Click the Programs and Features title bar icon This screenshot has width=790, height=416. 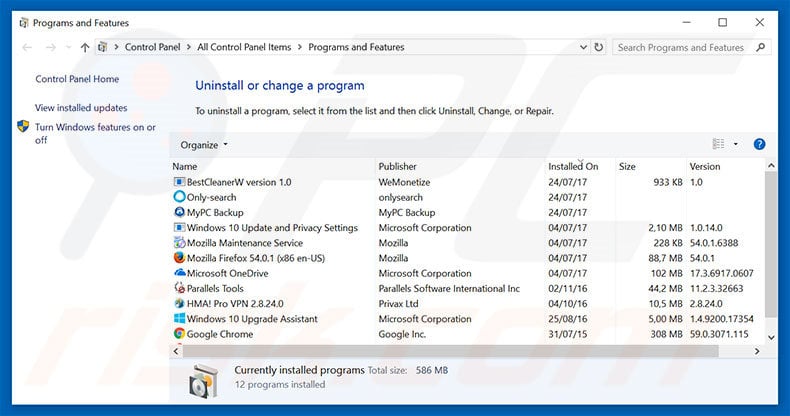pos(24,23)
